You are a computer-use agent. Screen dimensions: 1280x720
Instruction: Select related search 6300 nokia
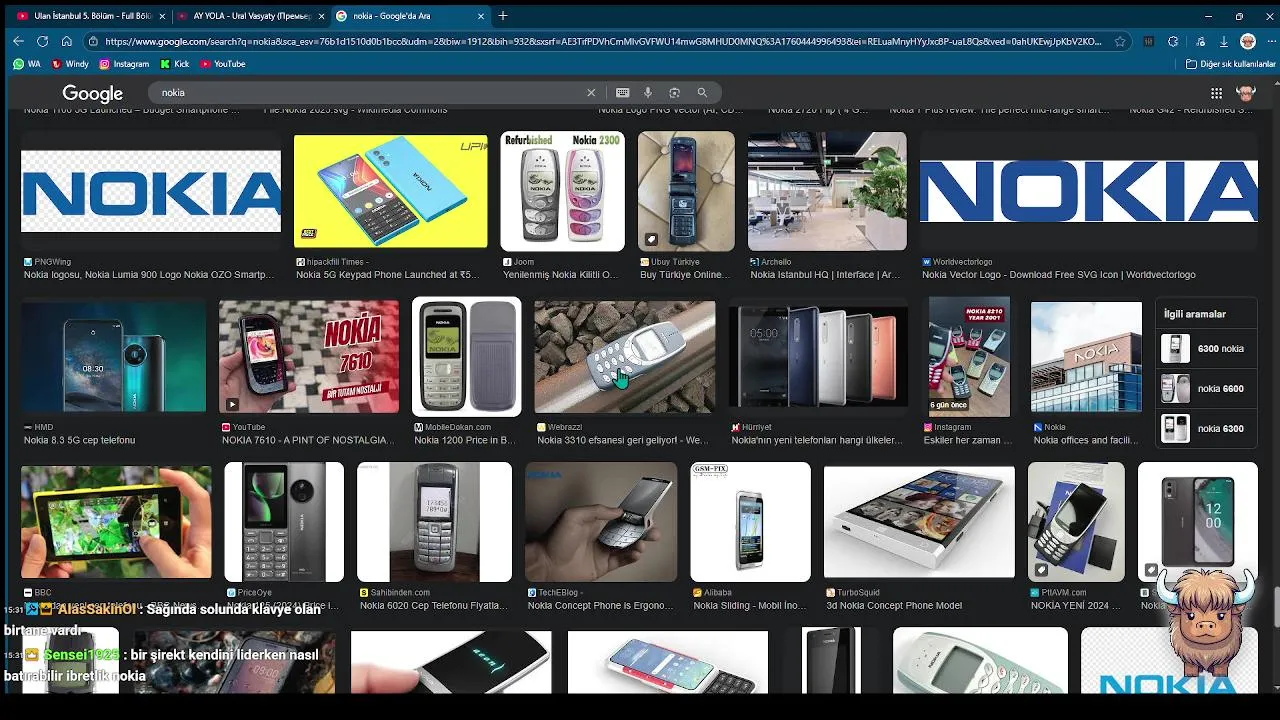pyautogui.click(x=1205, y=348)
